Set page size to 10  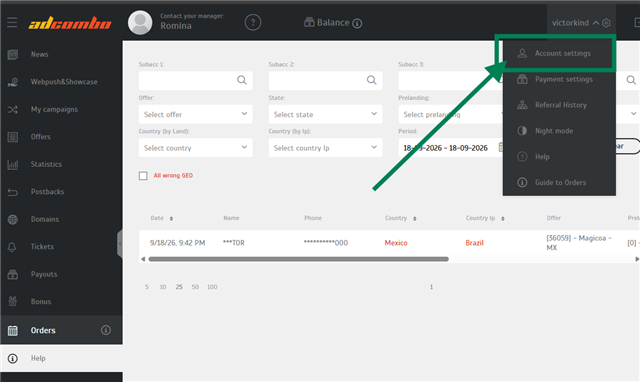pos(163,287)
